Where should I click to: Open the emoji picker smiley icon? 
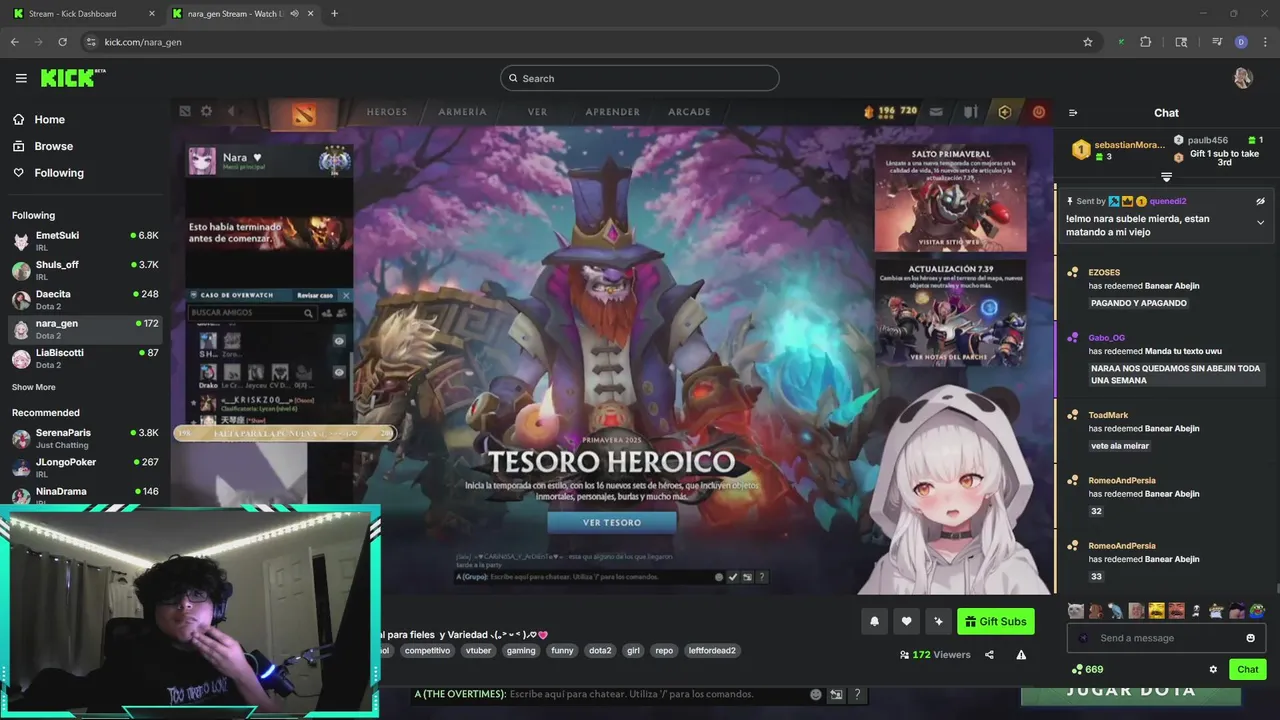click(x=1250, y=638)
